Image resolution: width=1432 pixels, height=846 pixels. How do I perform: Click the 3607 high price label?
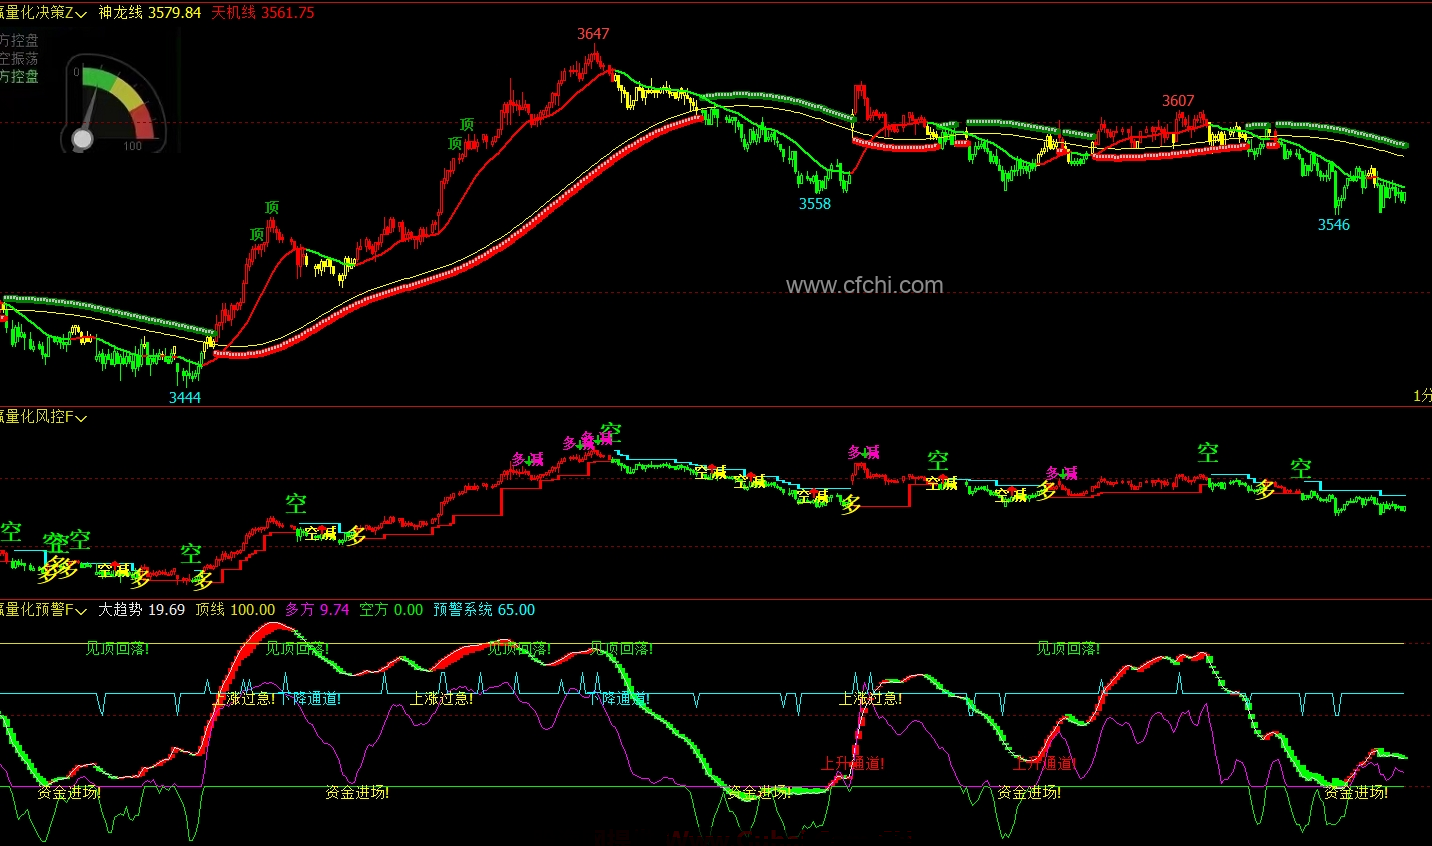click(1178, 101)
